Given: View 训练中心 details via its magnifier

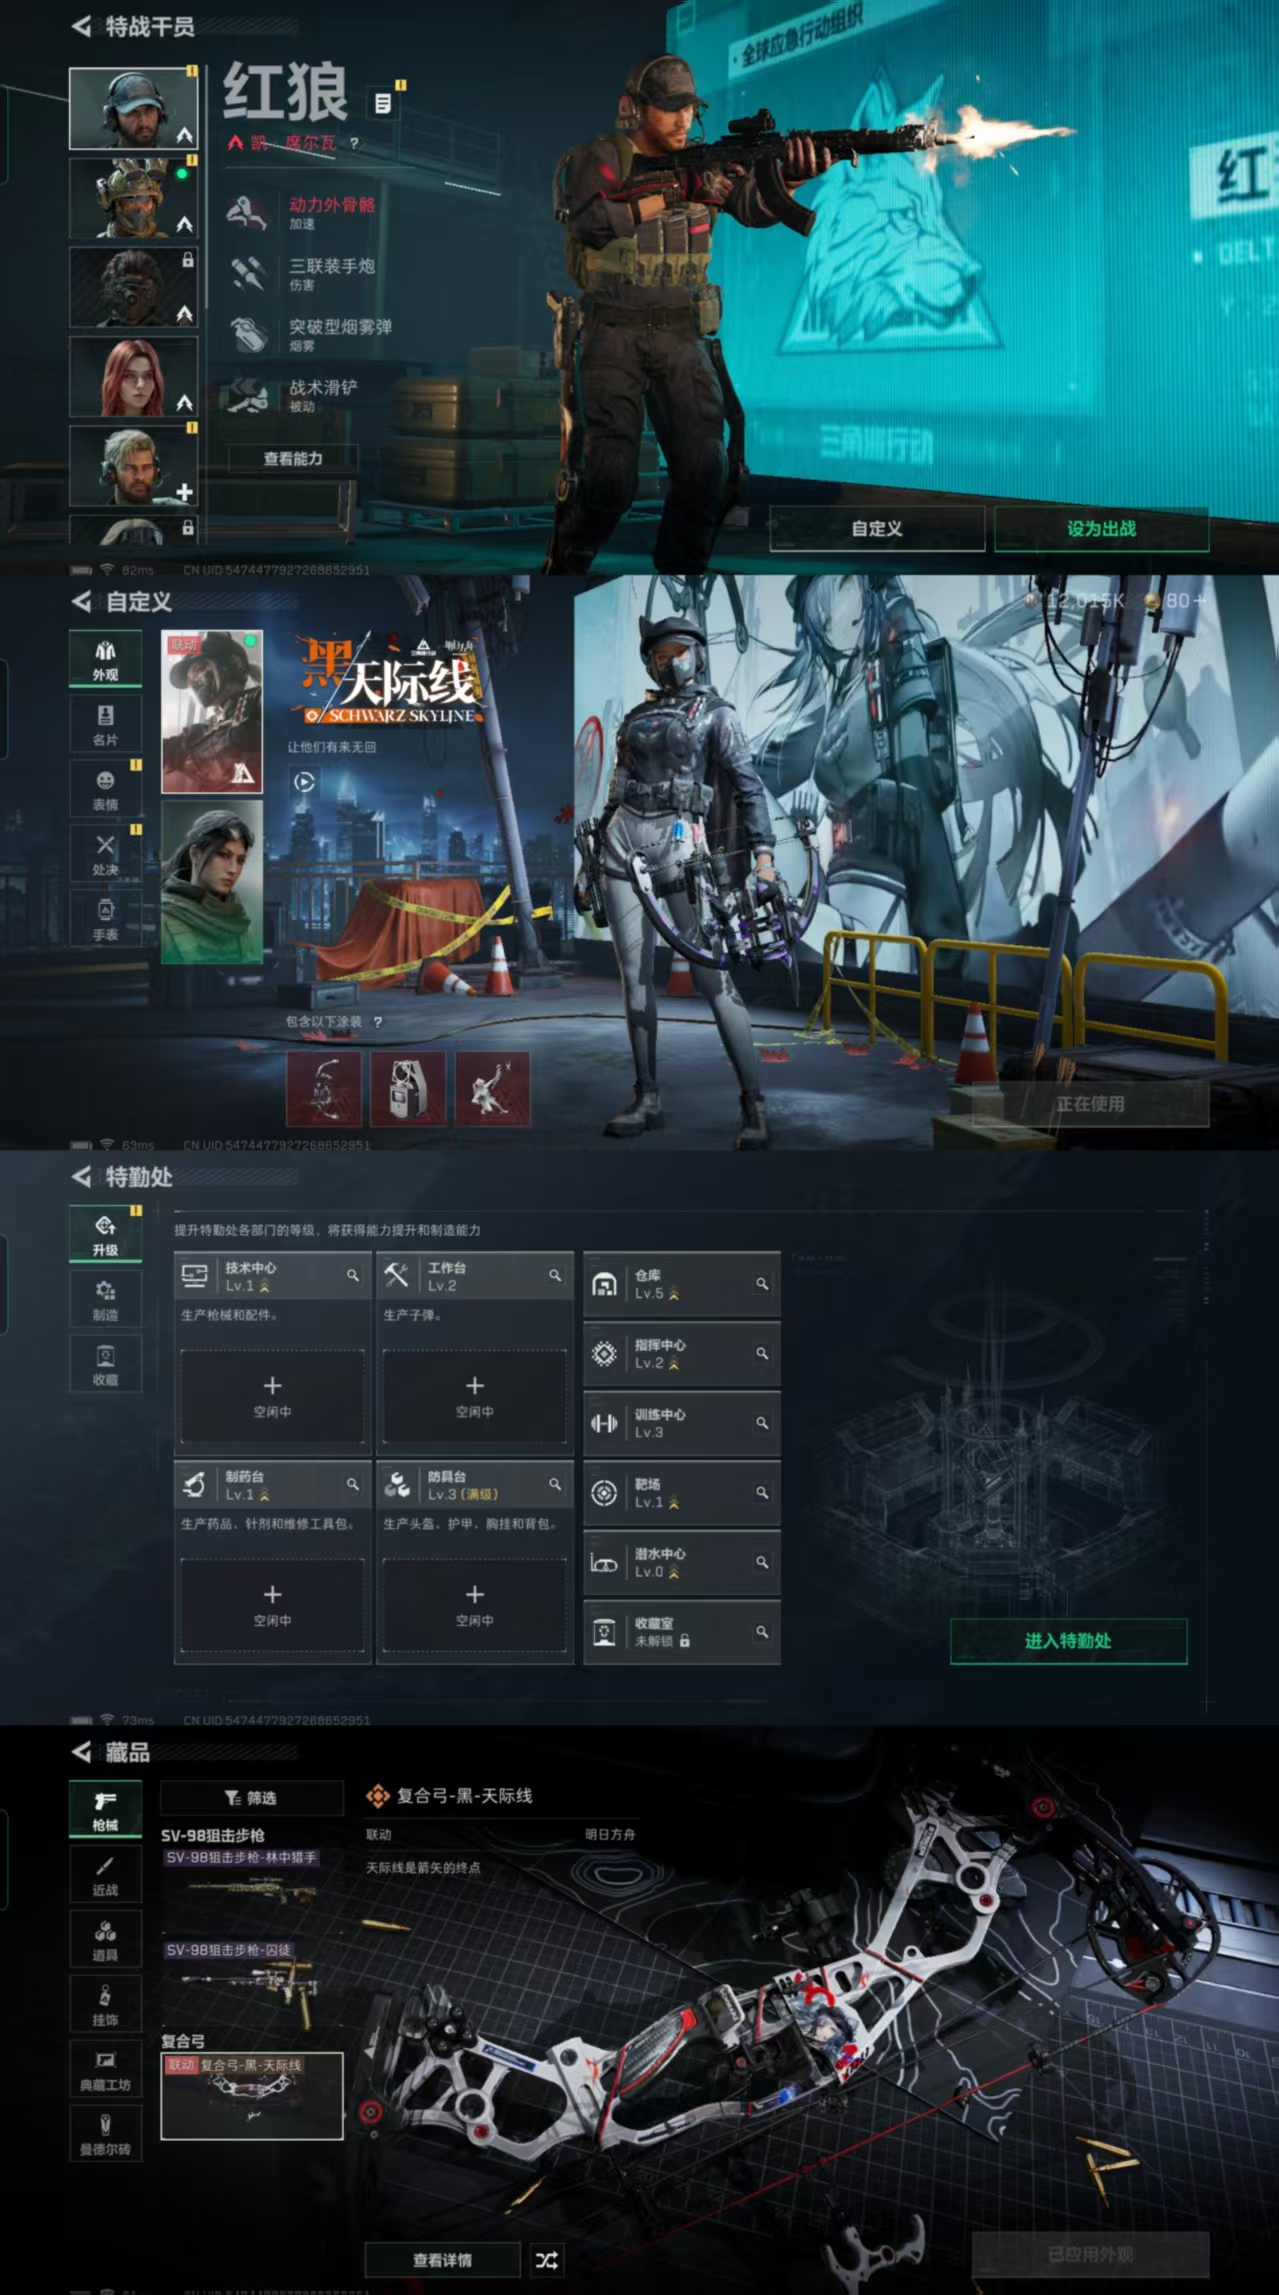Looking at the screenshot, I should (762, 1422).
